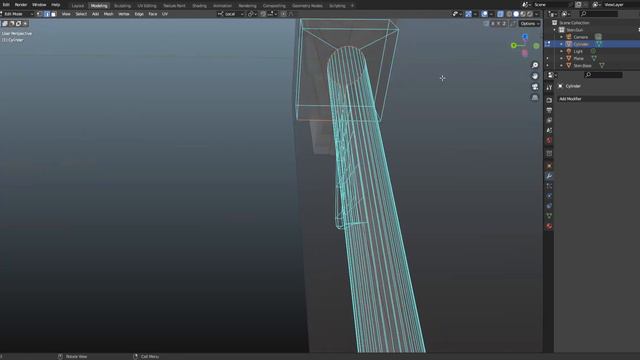640x360 pixels.
Task: Open the Window menu
Action: coord(39,5)
